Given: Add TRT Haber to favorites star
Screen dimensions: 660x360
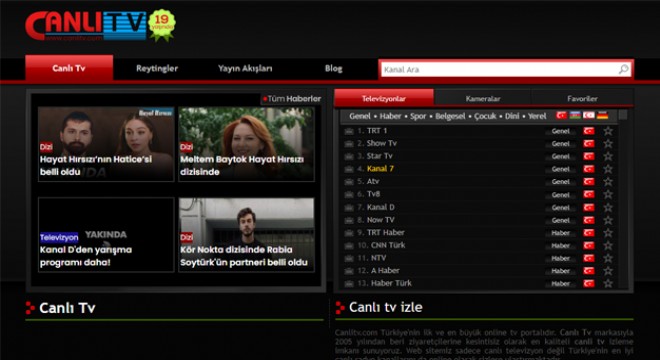Looking at the screenshot, I should (x=608, y=232).
